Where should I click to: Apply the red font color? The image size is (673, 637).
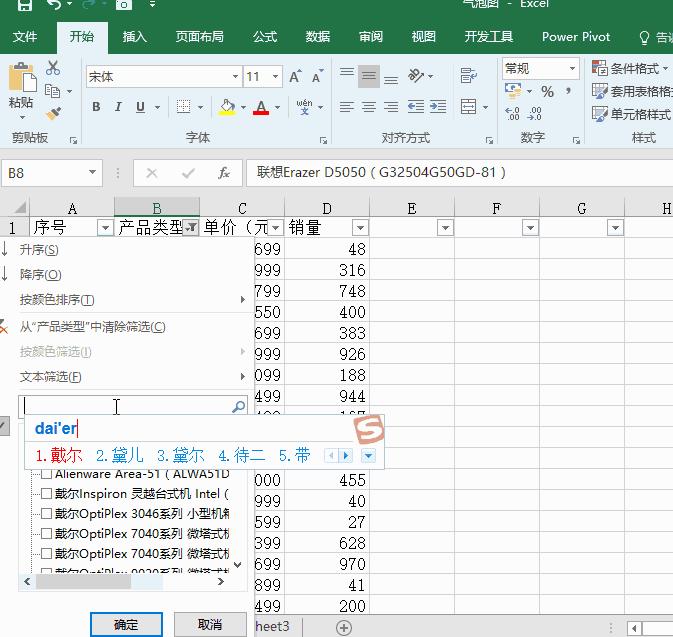[261, 107]
